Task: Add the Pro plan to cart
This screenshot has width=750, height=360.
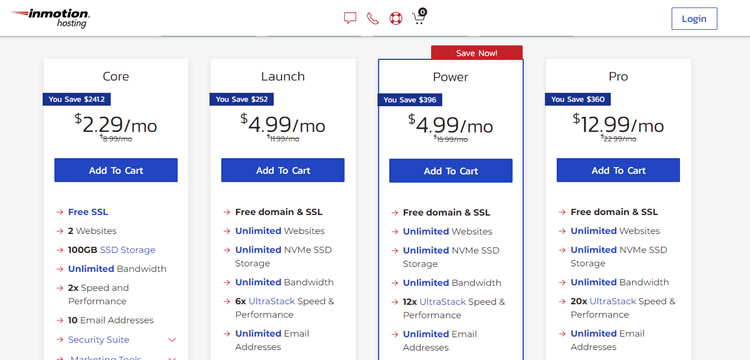Action: coord(618,170)
